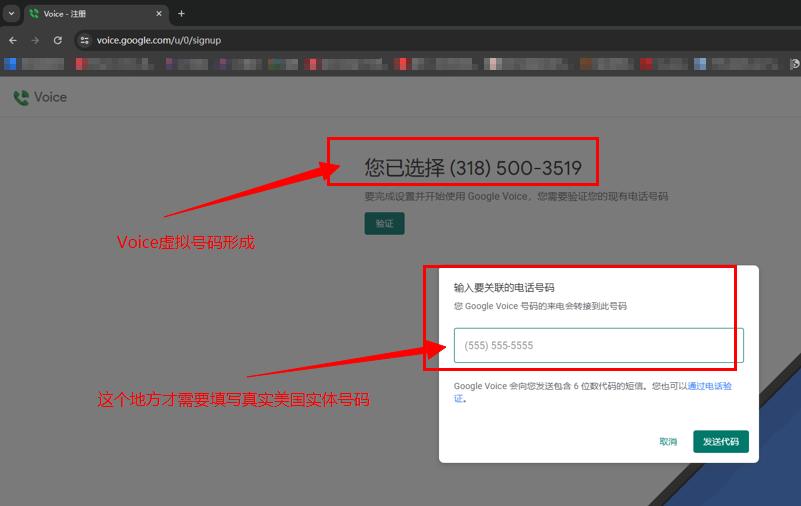801x506 pixels.
Task: Click the 输入要关联的电话号码 dialog title
Action: click(x=504, y=287)
